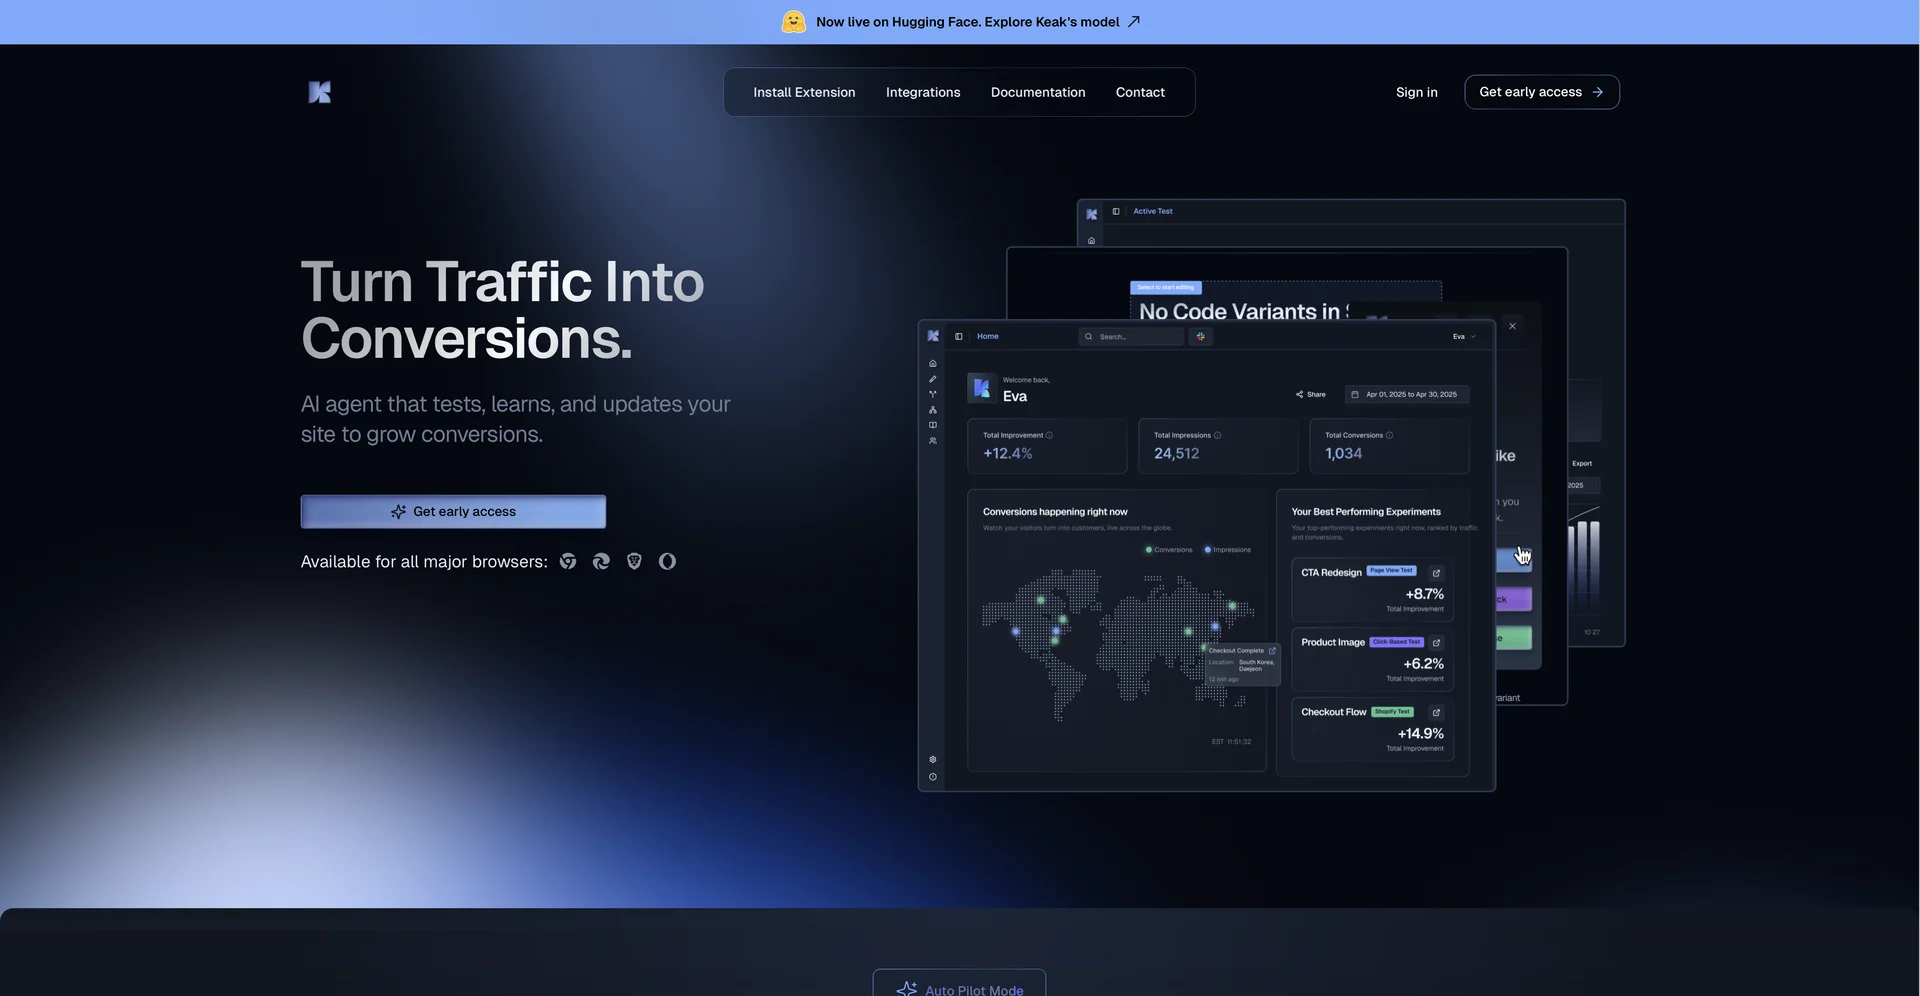Open the Integrations nav item

[923, 92]
